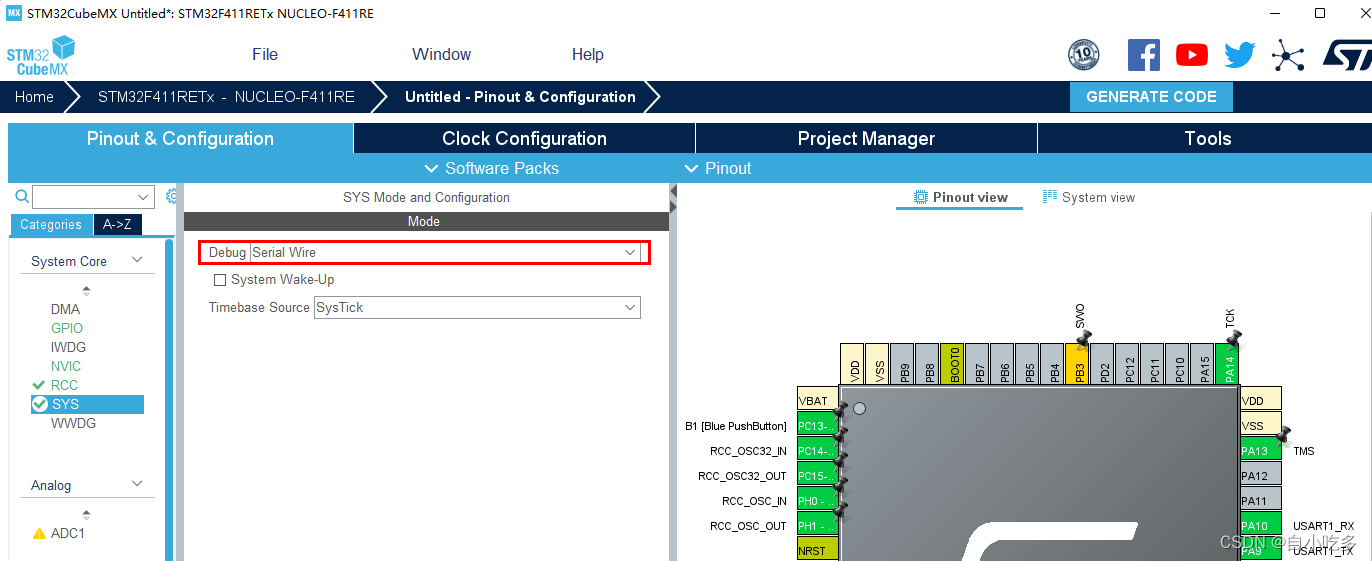Click the warning icon next to ADC1
Image resolution: width=1372 pixels, height=561 pixels.
[x=39, y=534]
